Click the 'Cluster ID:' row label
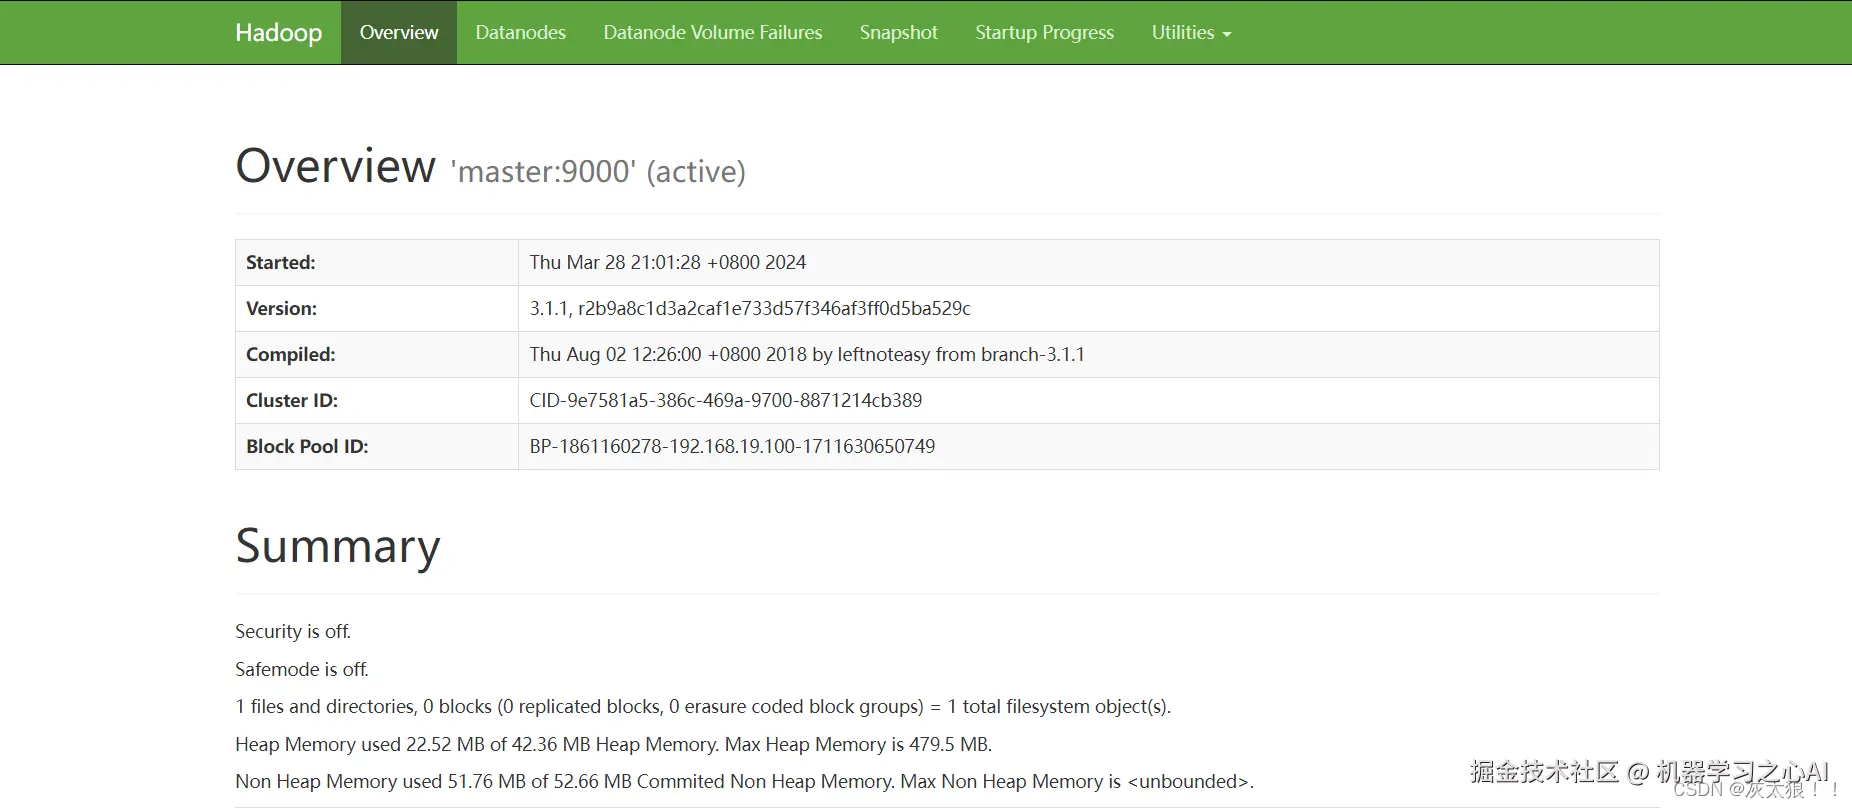This screenshot has width=1852, height=808. point(292,400)
